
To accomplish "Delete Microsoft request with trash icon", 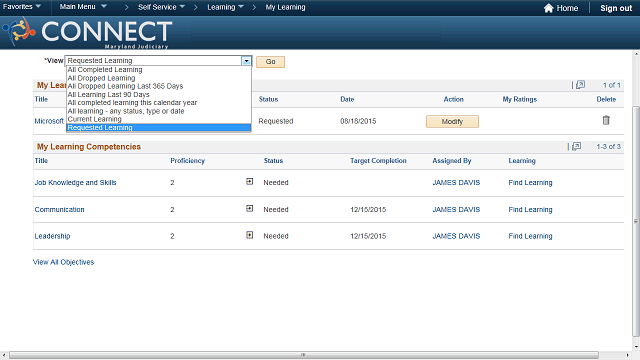I will pos(606,120).
